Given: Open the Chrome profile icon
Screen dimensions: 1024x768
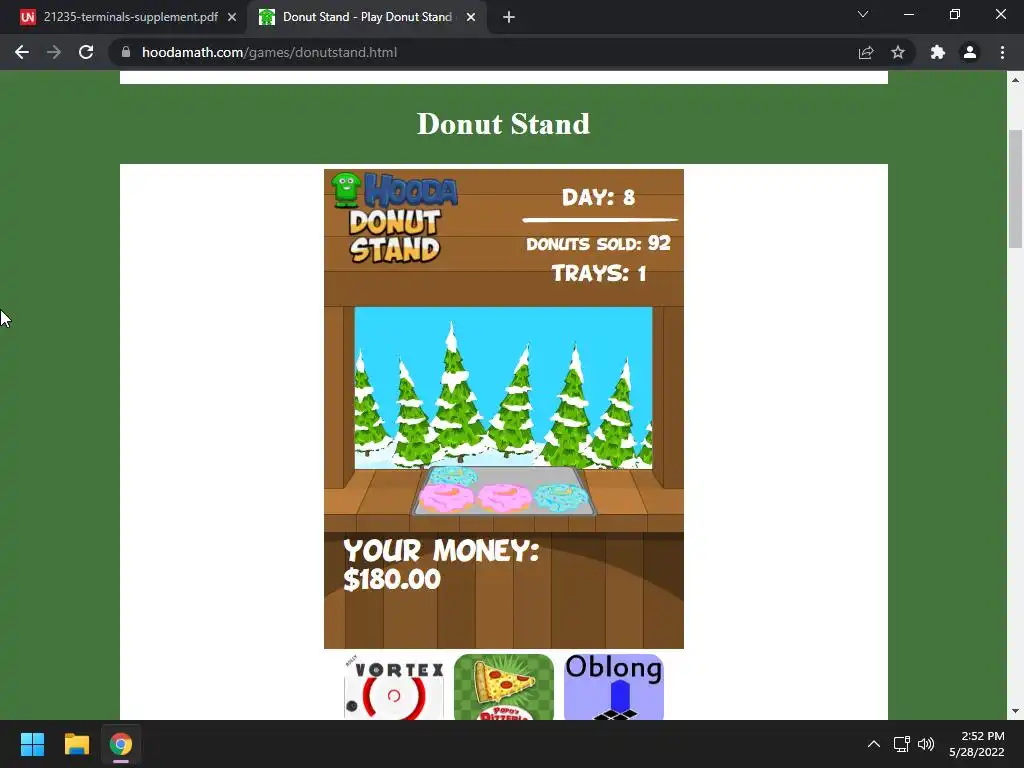Looking at the screenshot, I should click(970, 52).
